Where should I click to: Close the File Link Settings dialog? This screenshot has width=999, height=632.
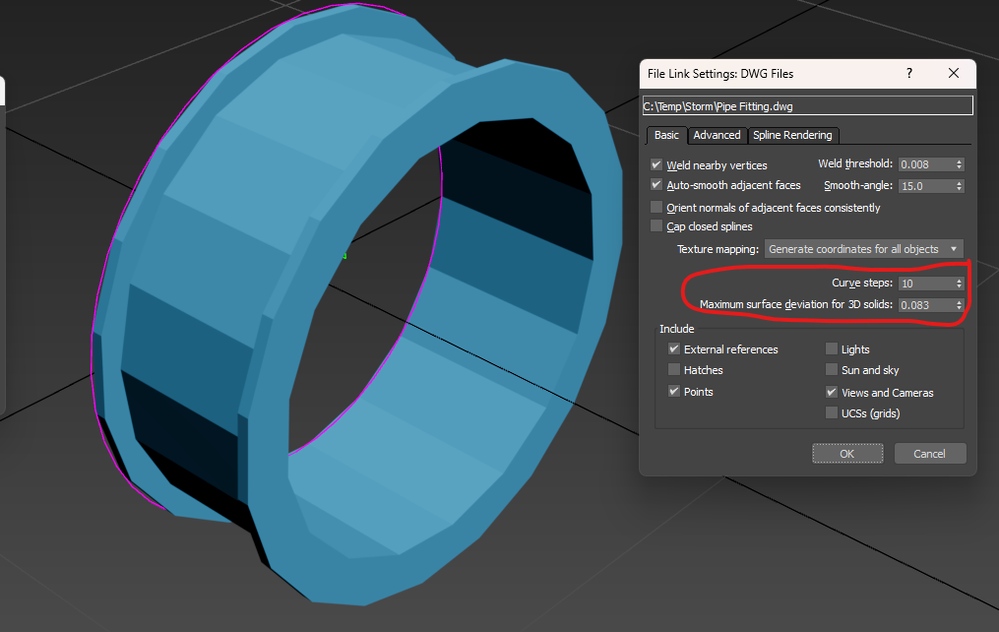coord(953,73)
